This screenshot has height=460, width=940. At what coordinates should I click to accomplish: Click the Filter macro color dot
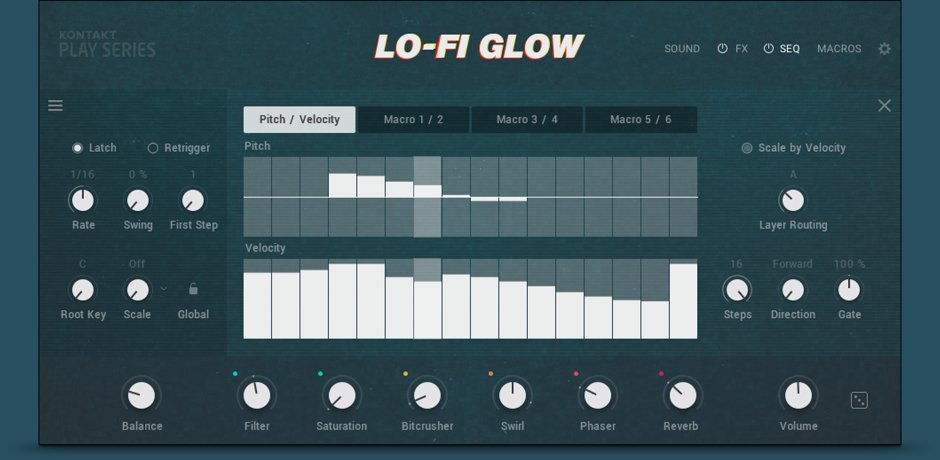235,374
